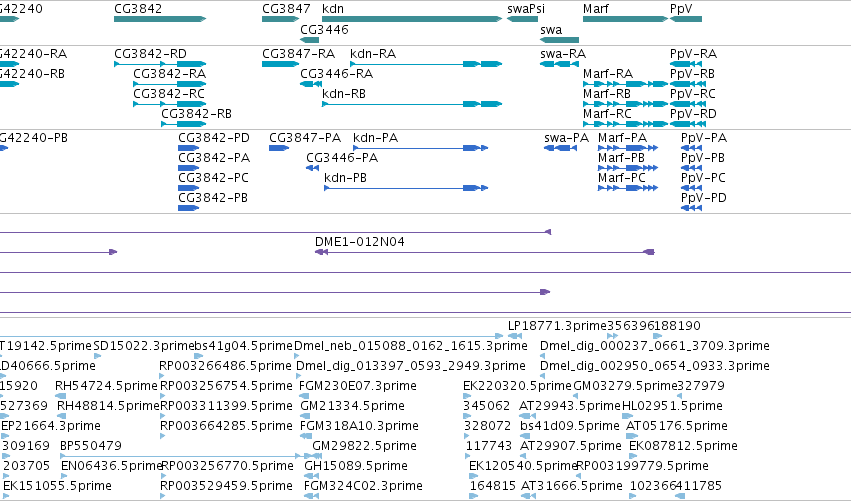Viewport: 851px width, 501px height.
Task: Select EST GM29822.5prime label
Action: pos(364,446)
